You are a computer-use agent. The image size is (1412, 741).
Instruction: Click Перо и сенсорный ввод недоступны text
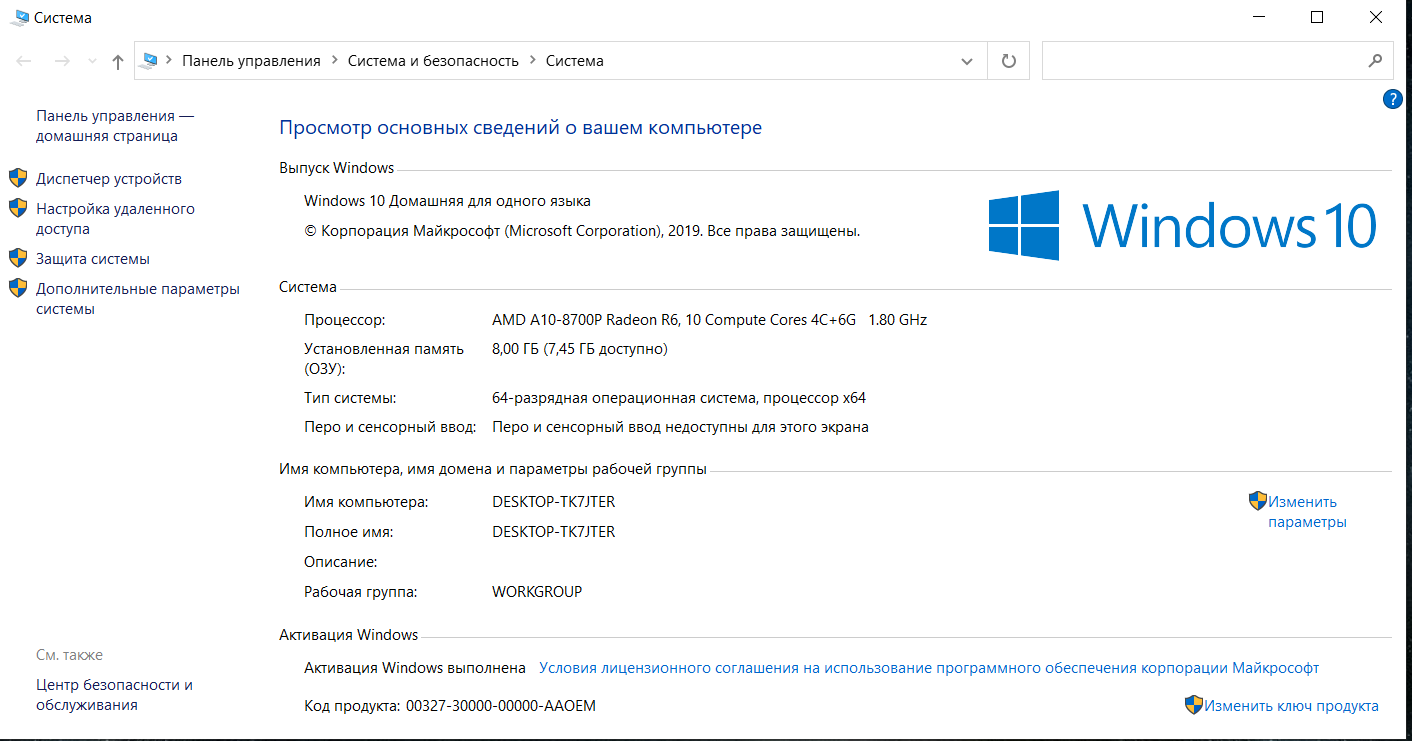click(x=680, y=427)
